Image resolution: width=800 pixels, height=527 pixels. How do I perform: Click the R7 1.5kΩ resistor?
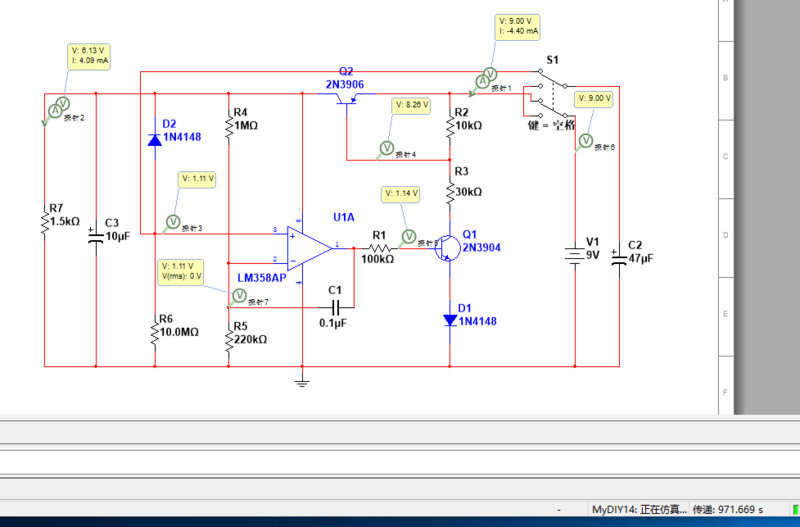coord(45,222)
